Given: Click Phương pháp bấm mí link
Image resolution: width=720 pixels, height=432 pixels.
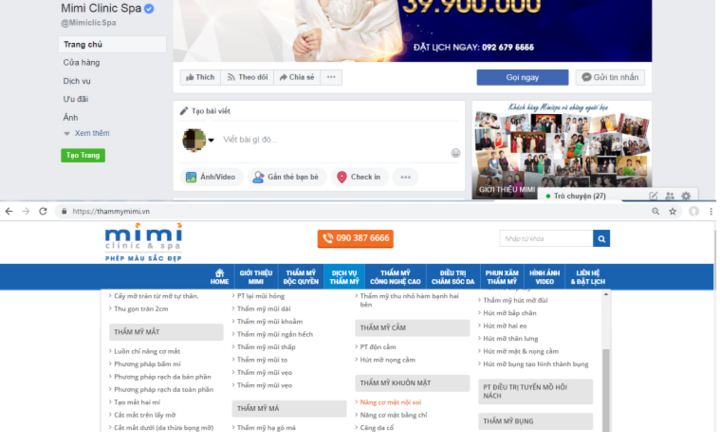Looking at the screenshot, I should click(147, 364).
